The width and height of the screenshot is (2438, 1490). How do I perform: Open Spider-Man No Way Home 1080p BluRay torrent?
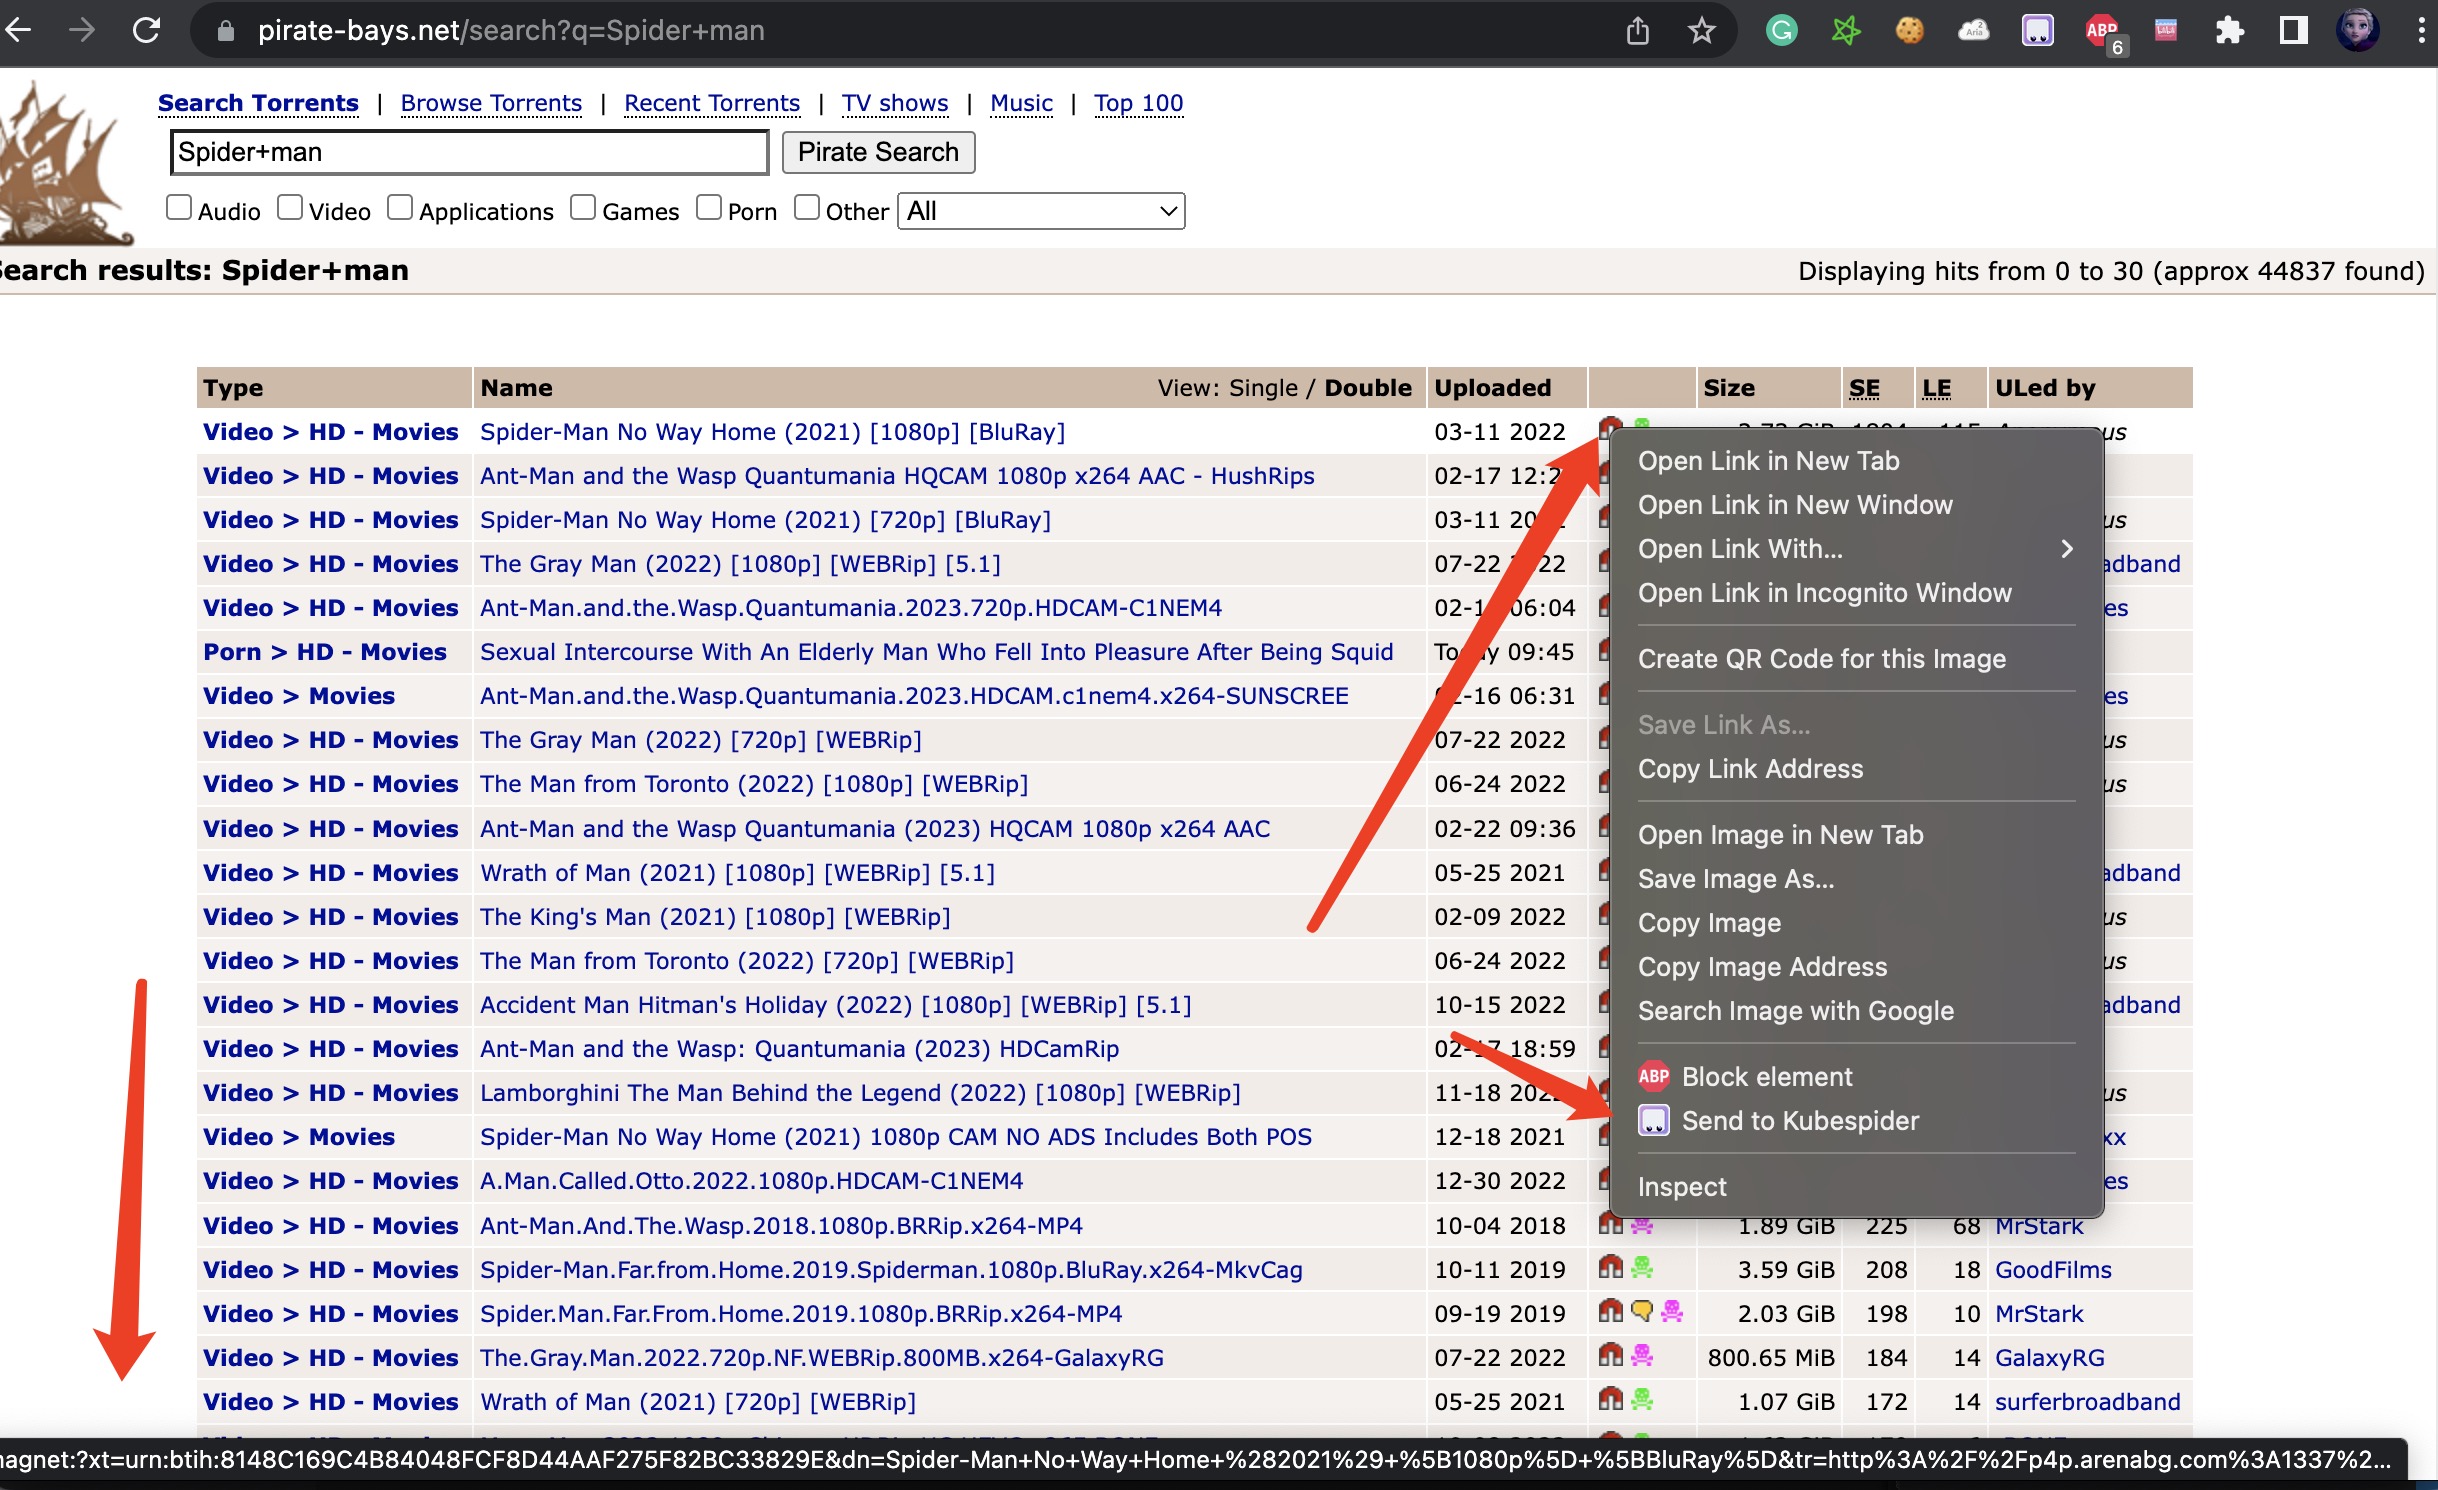coord(772,432)
